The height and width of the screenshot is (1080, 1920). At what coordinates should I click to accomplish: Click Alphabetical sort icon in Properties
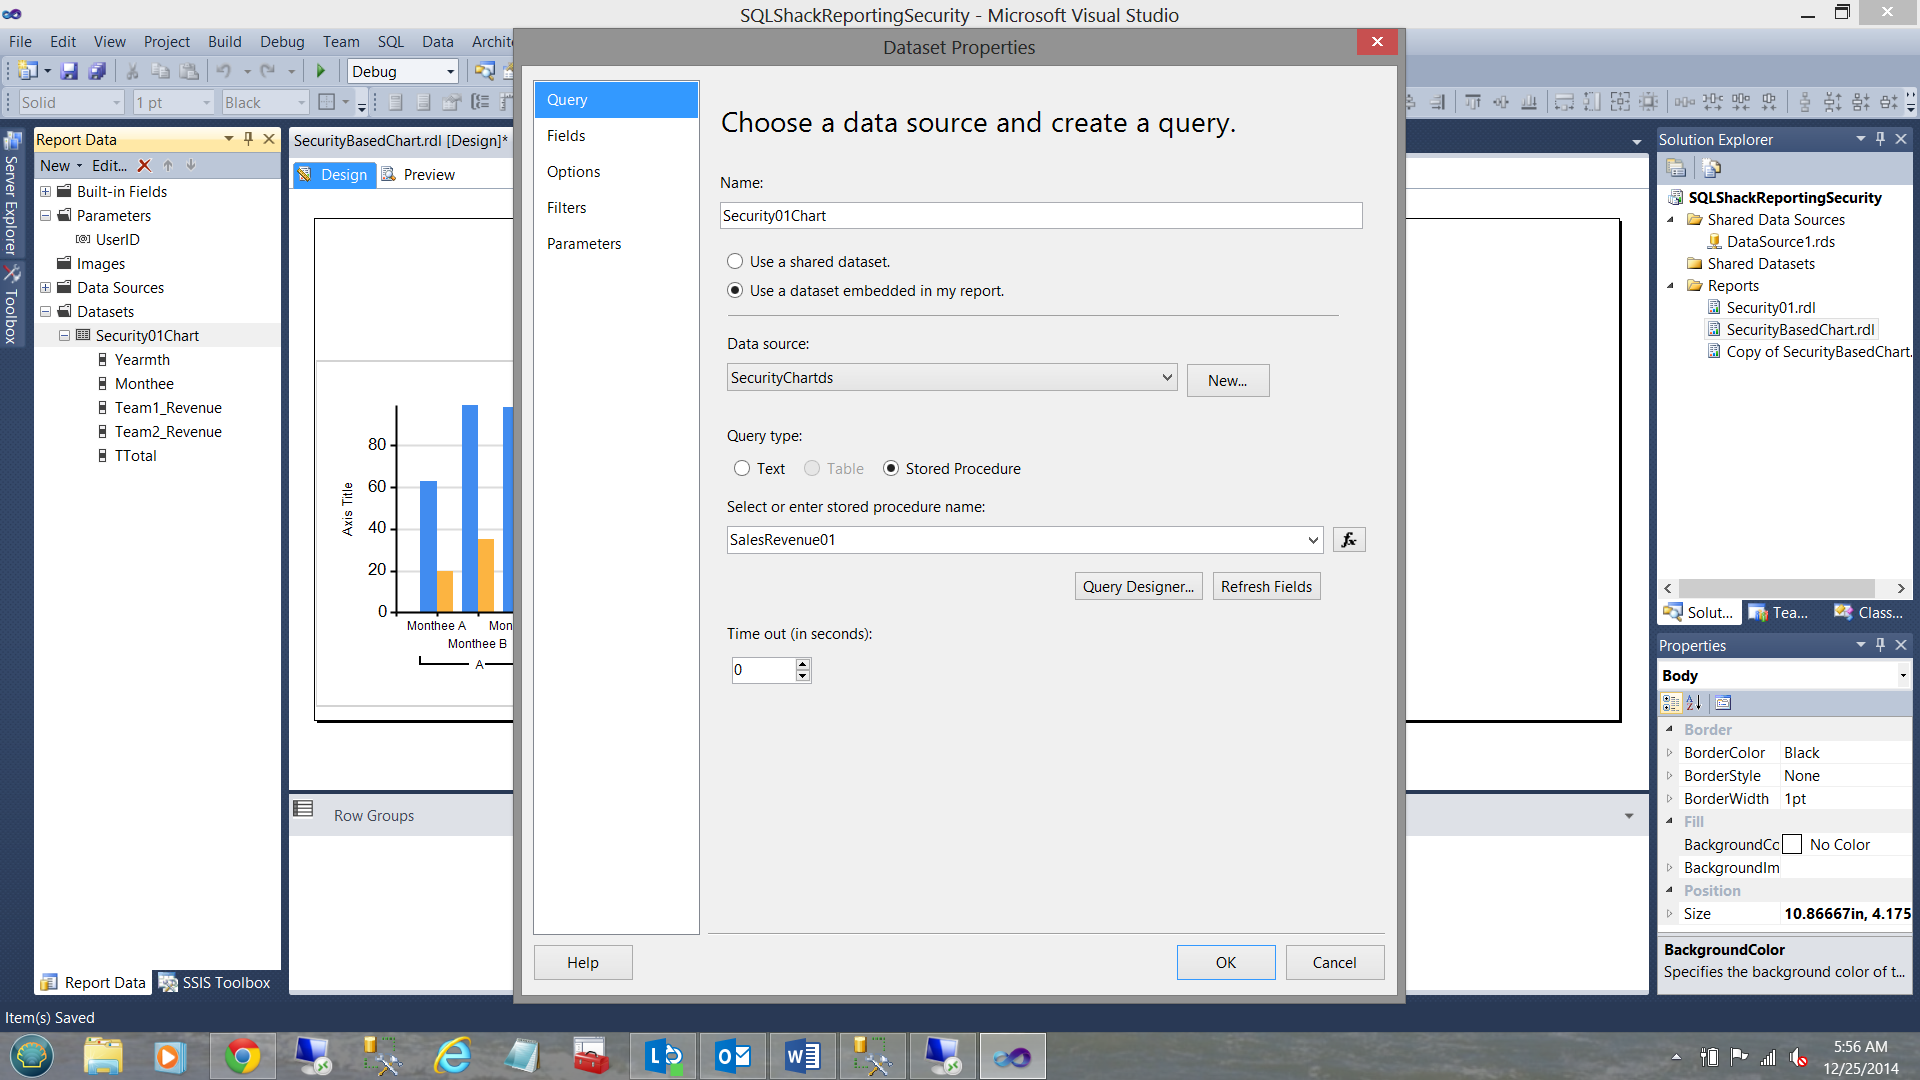1694,703
